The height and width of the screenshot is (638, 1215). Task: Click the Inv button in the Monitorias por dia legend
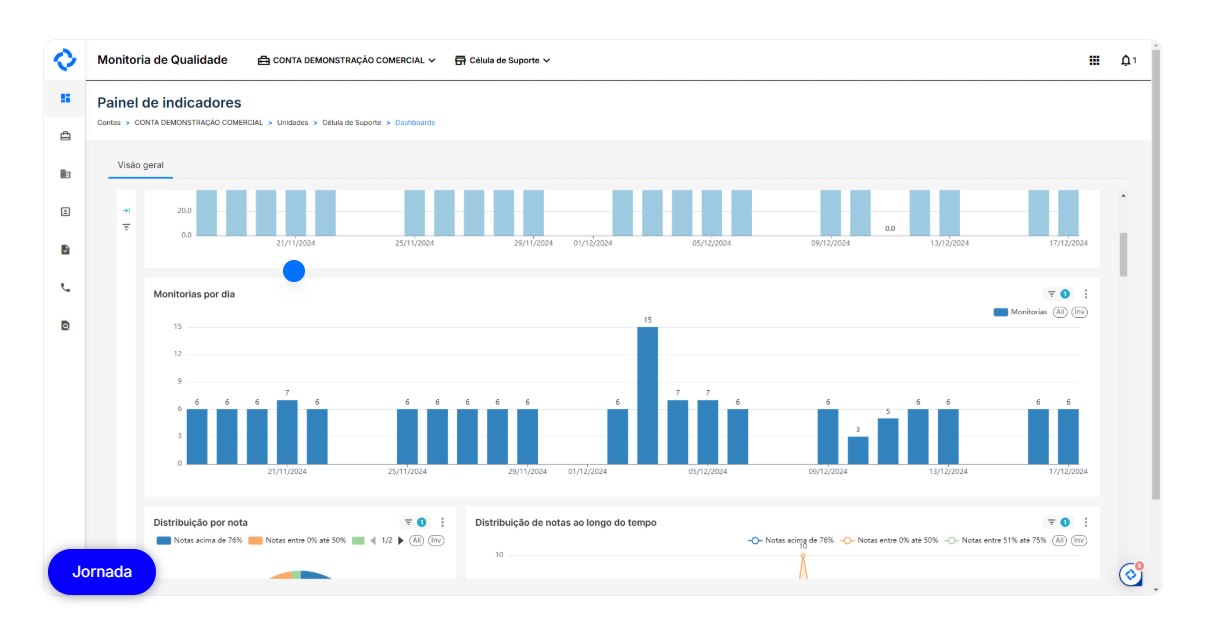tap(1079, 312)
